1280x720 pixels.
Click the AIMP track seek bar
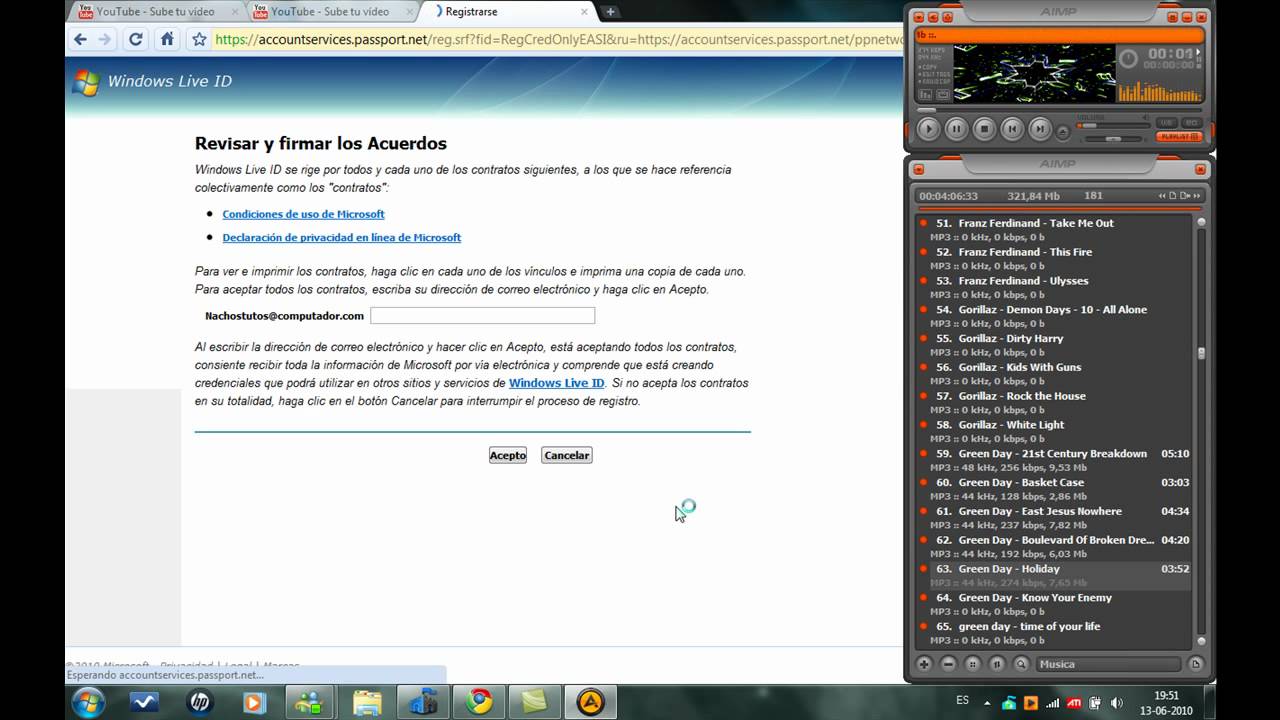1060,110
